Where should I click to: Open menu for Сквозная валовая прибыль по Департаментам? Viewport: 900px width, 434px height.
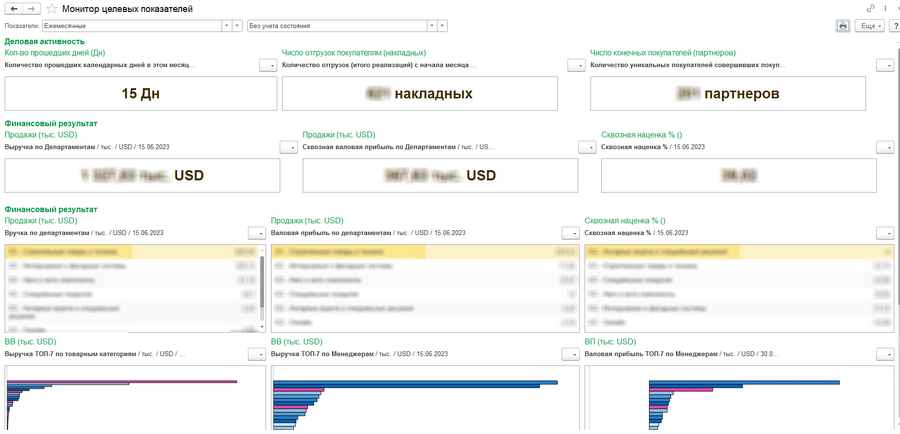pos(587,148)
